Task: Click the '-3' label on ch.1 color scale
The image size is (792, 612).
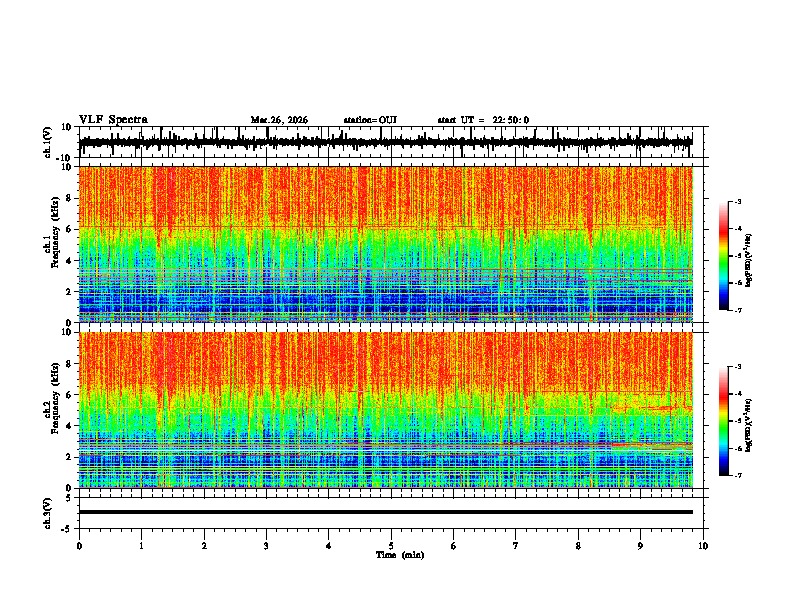Action: tap(738, 201)
